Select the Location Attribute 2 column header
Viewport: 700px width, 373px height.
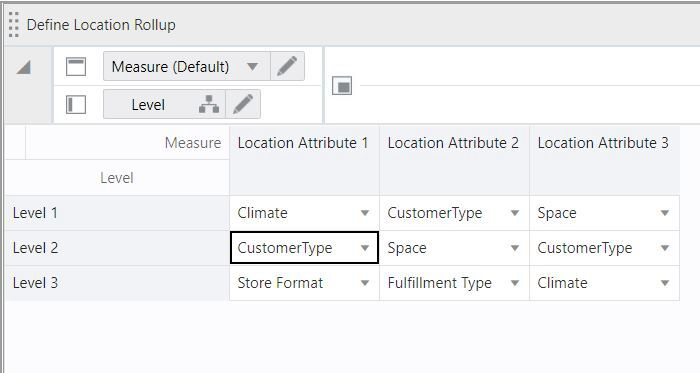pos(454,161)
